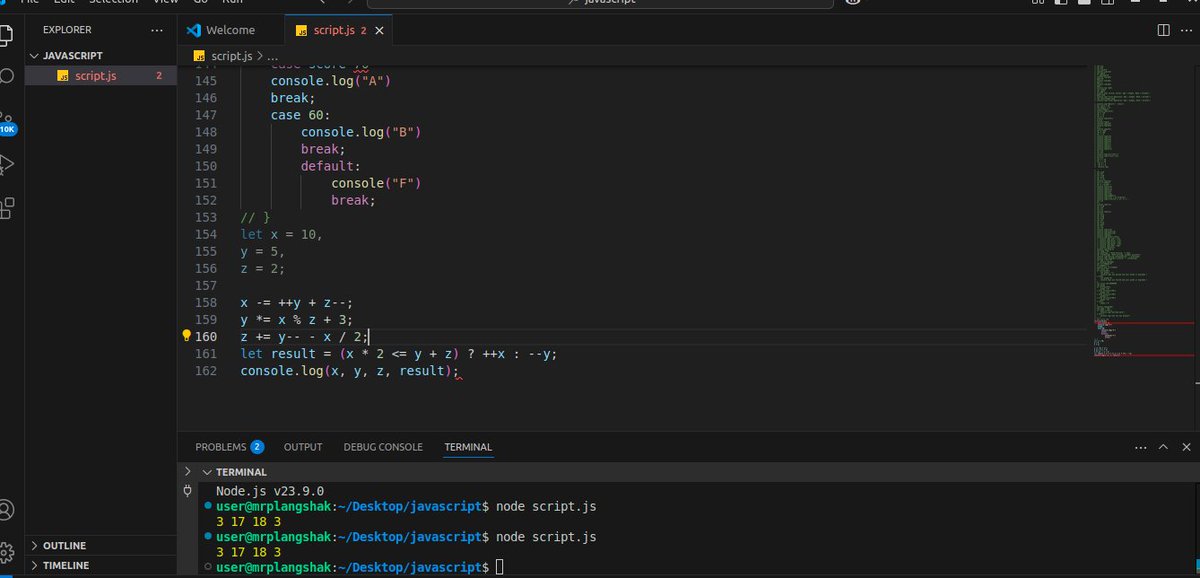Open the Search view in activity bar
Screen dimensions: 1200x578
7,76
